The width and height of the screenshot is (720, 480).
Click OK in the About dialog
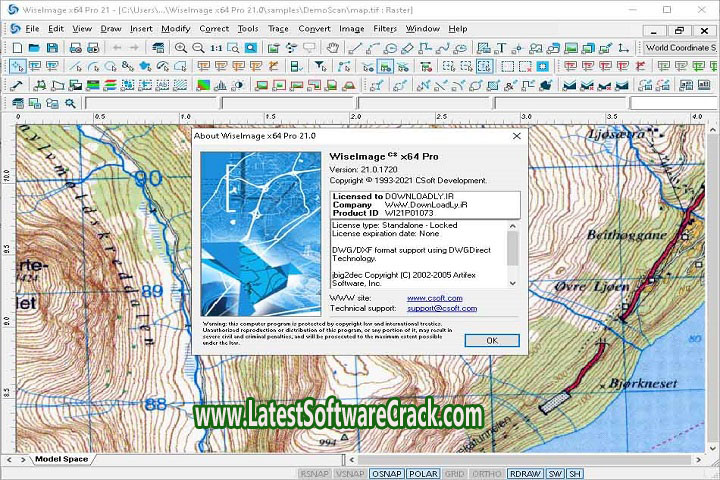tap(490, 340)
